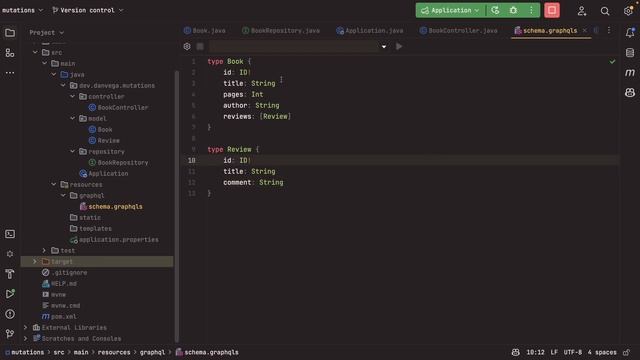Click the UTF-8 encoding indicator
640x360 pixels.
(573, 352)
